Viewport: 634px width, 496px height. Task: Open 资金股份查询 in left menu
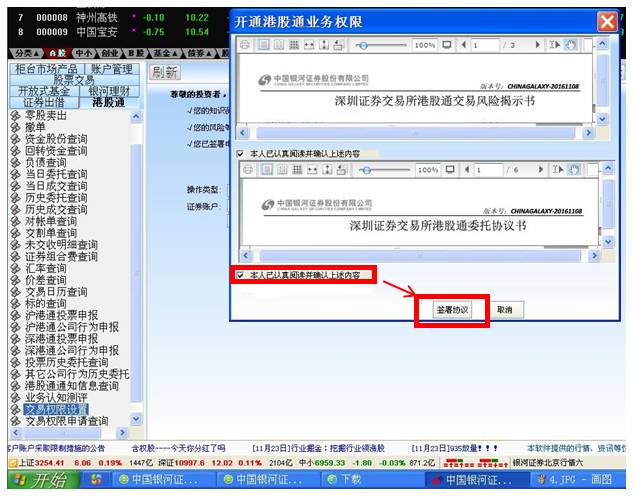56,139
